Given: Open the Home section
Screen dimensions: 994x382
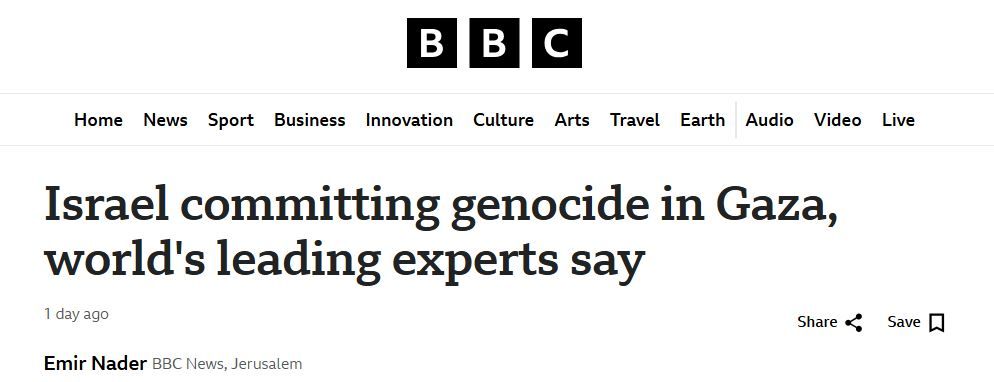Looking at the screenshot, I should [98, 120].
